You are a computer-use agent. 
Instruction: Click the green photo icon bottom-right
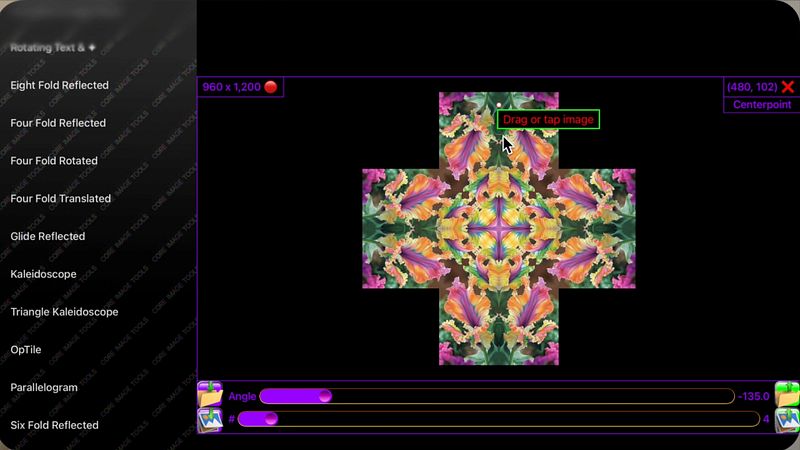[787, 420]
